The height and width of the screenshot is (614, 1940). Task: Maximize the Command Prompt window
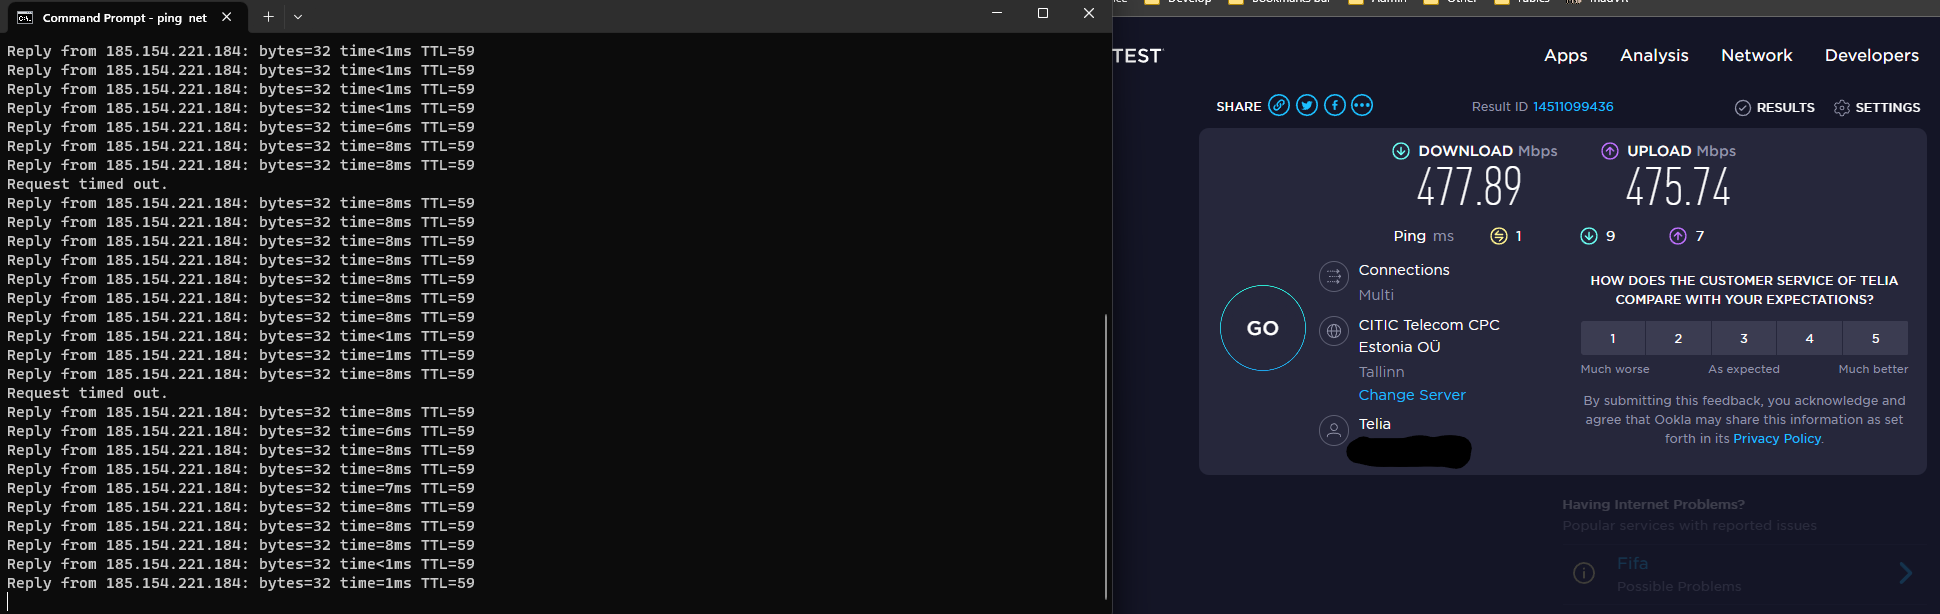(x=1043, y=14)
